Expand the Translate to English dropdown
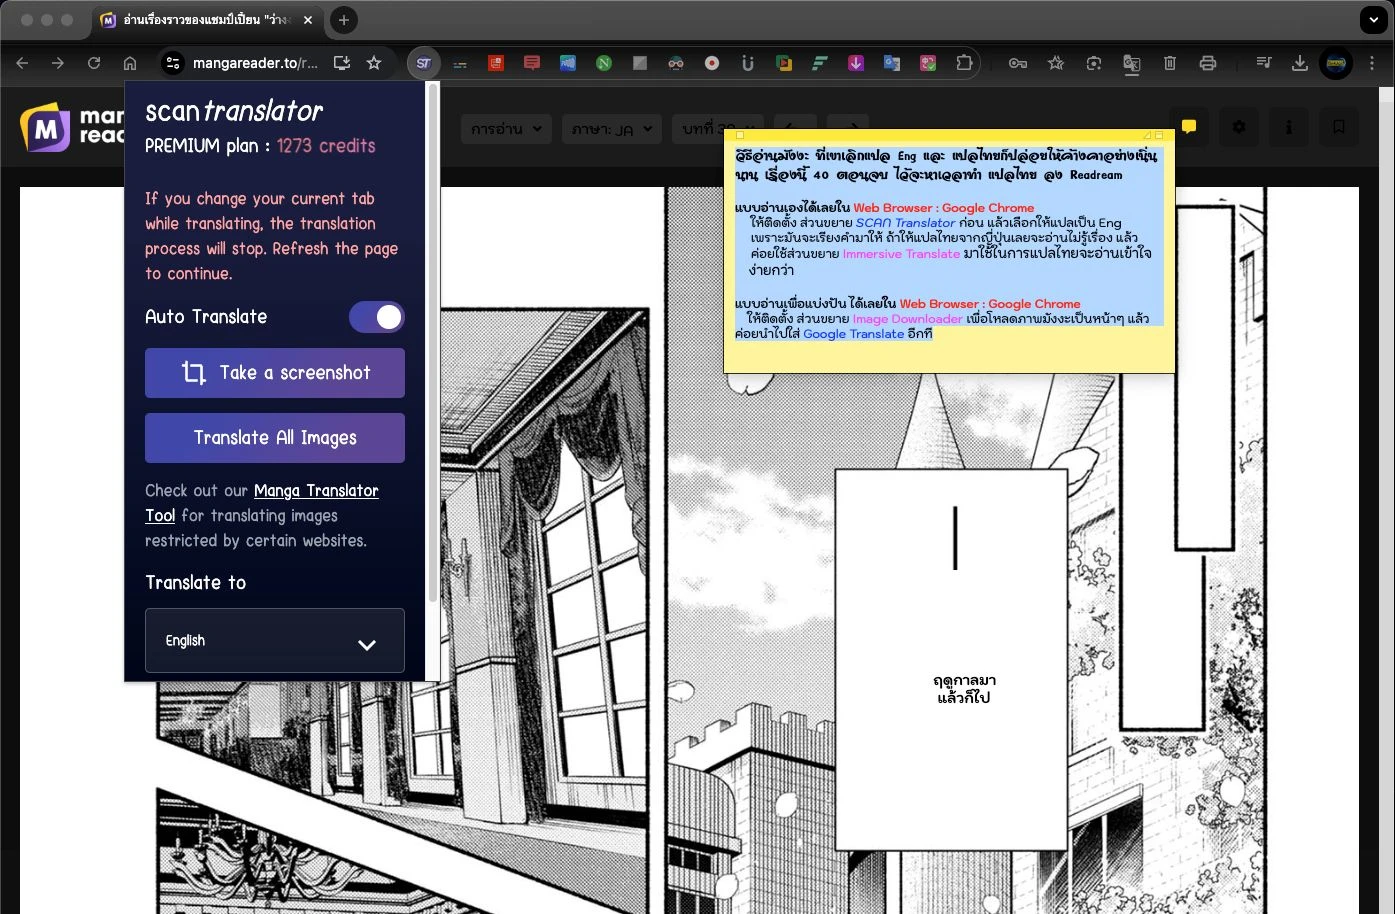 275,641
